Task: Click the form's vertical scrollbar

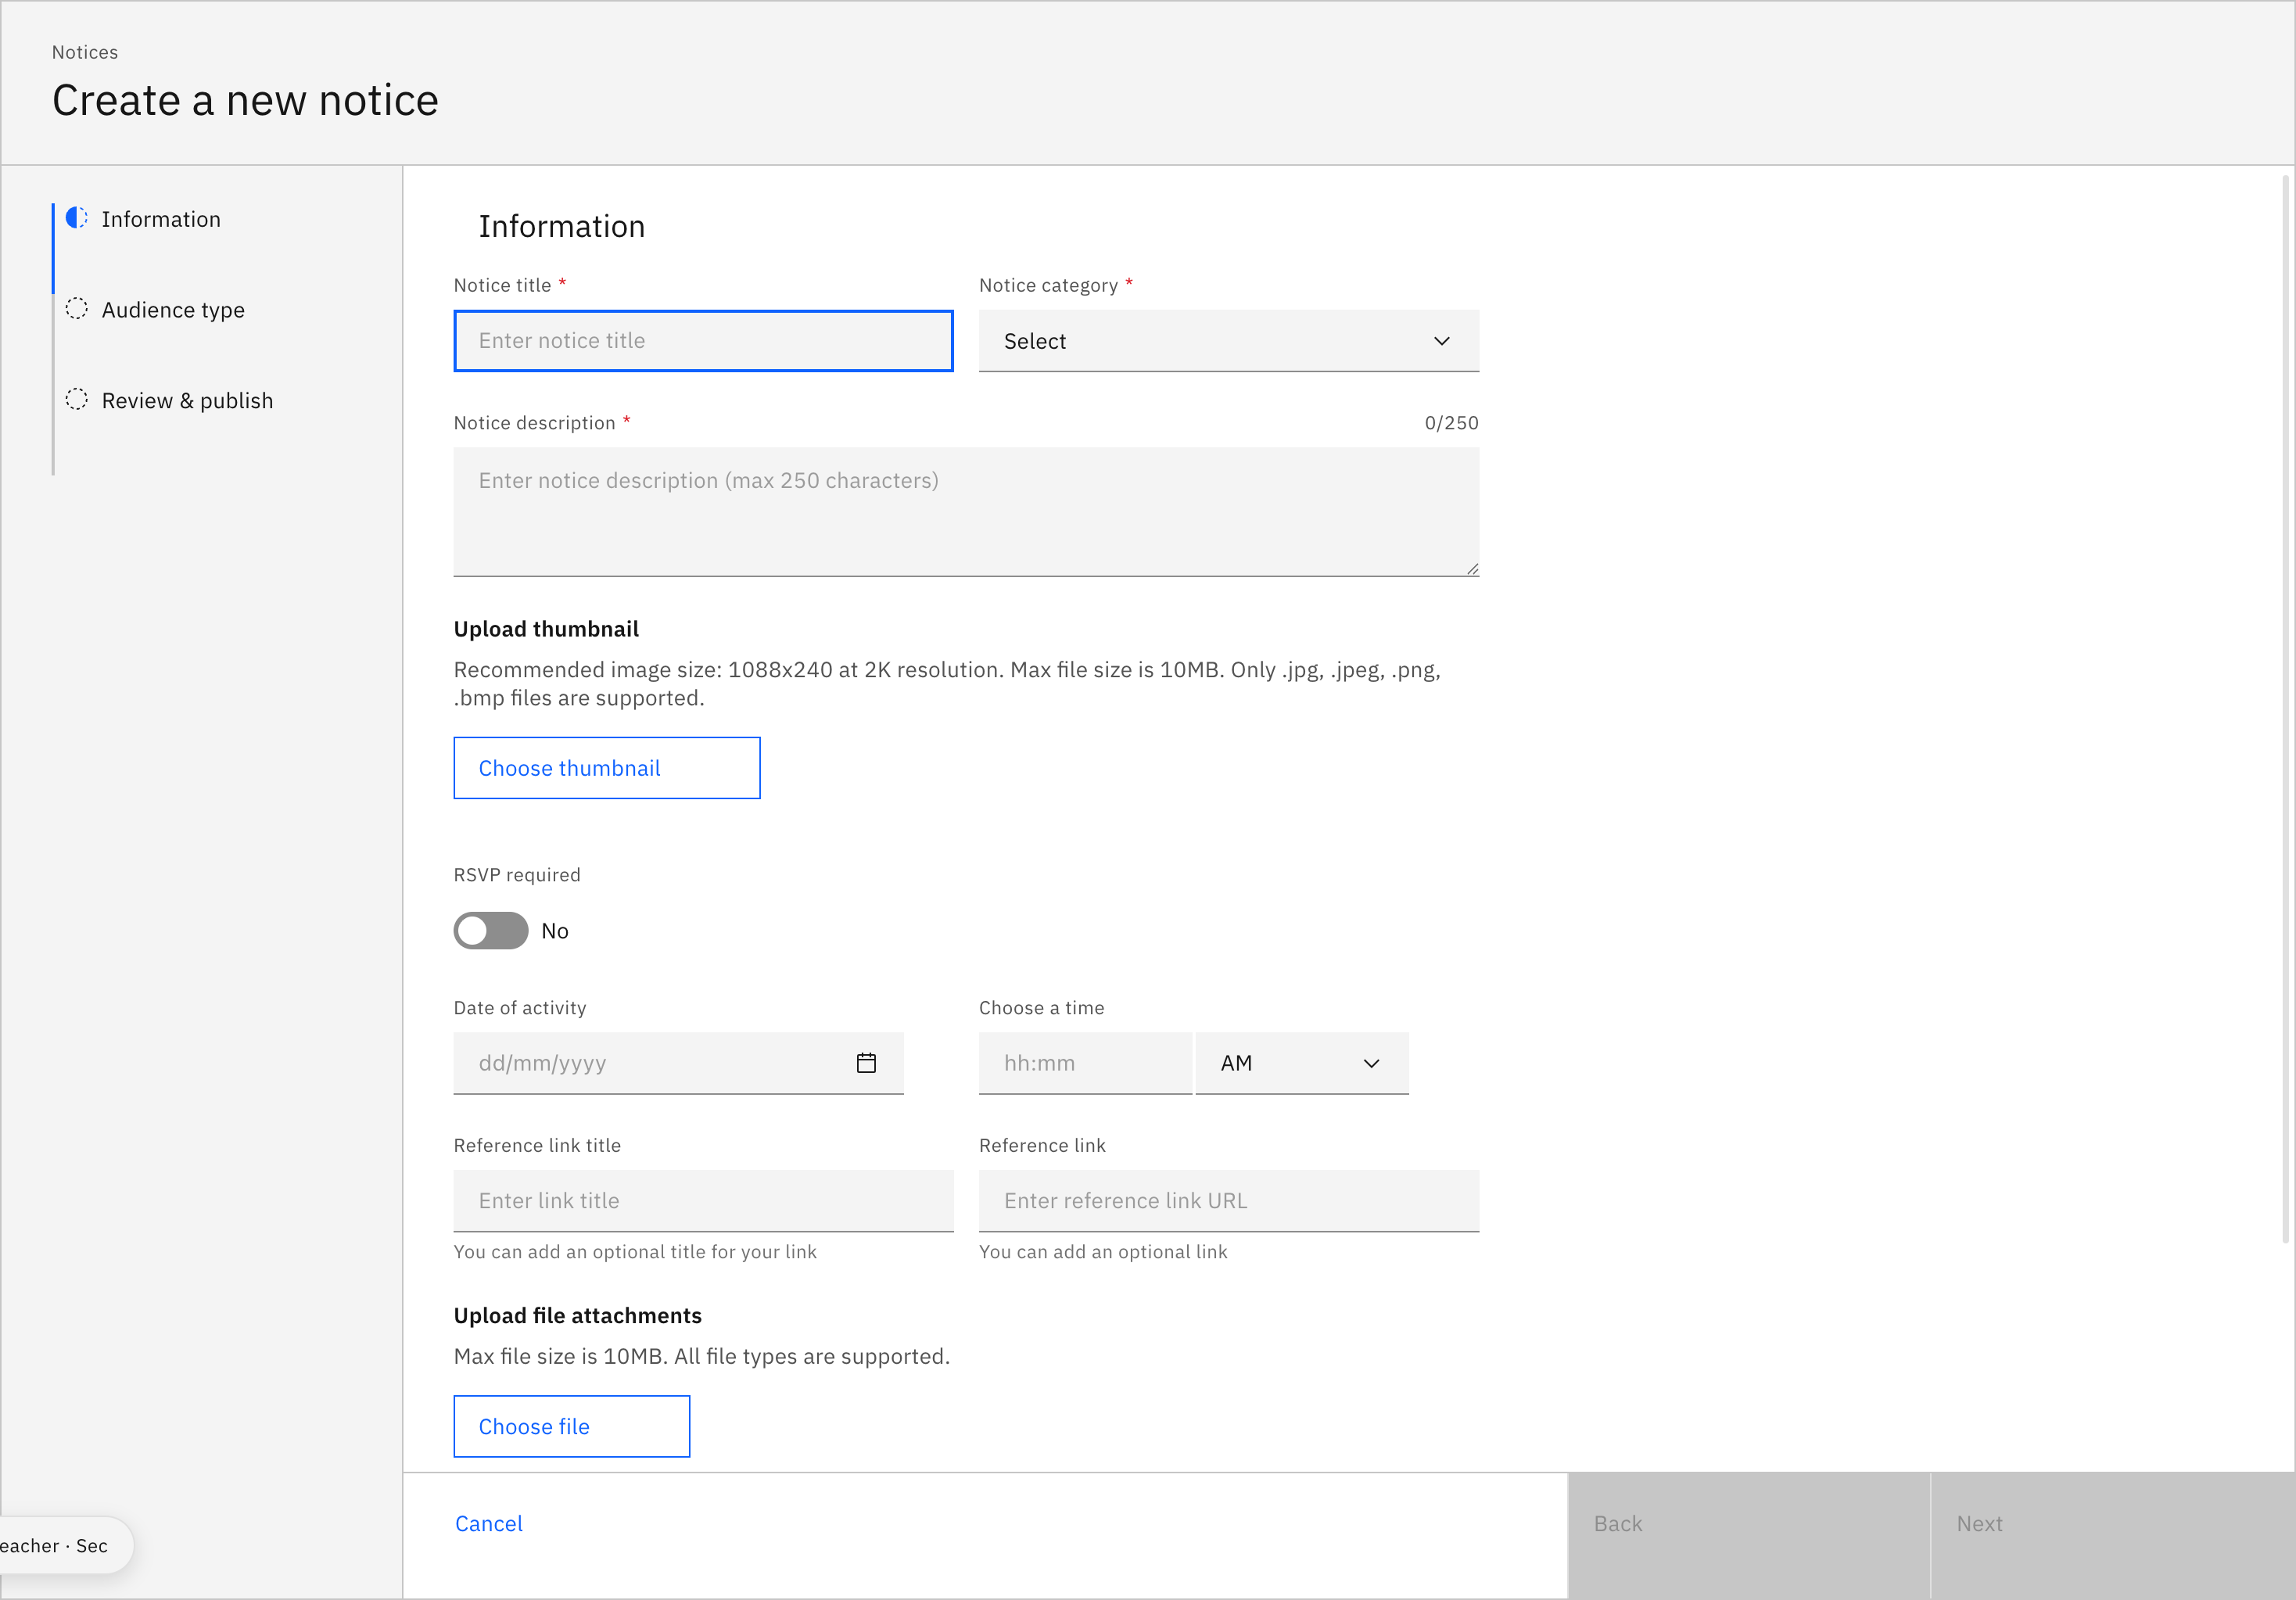Action: tap(2286, 708)
